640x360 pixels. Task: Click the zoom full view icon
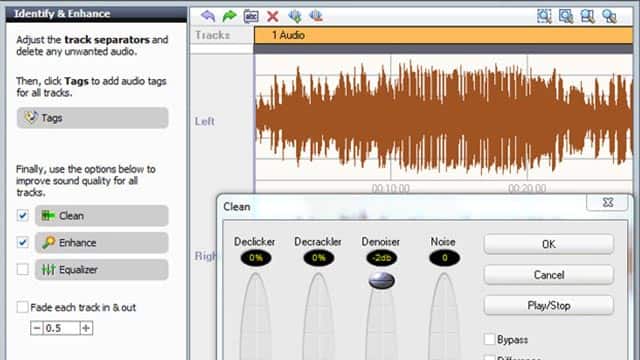(x=609, y=16)
